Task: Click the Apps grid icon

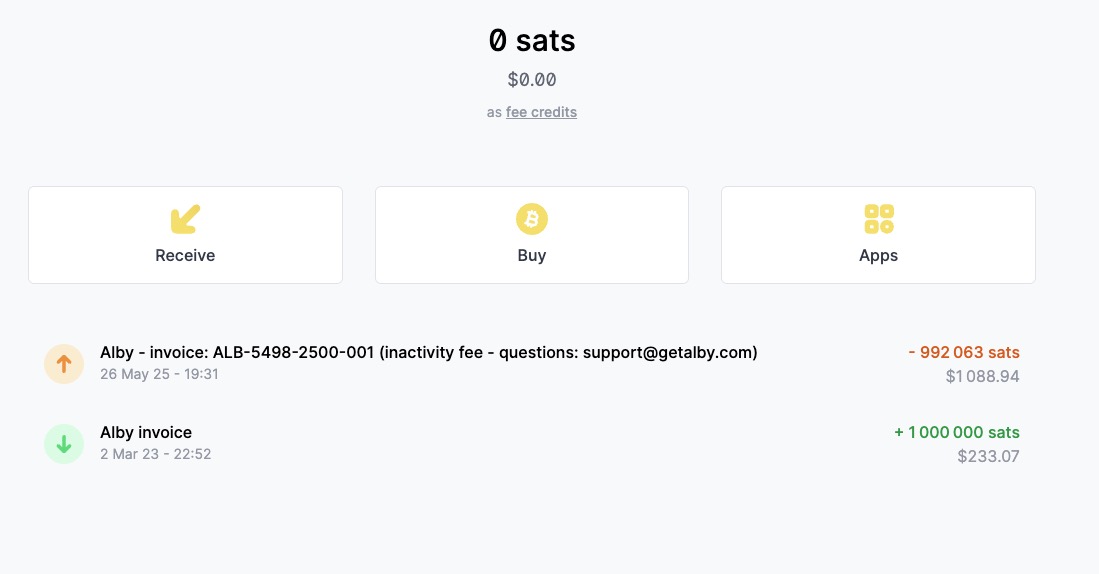Action: click(x=878, y=219)
